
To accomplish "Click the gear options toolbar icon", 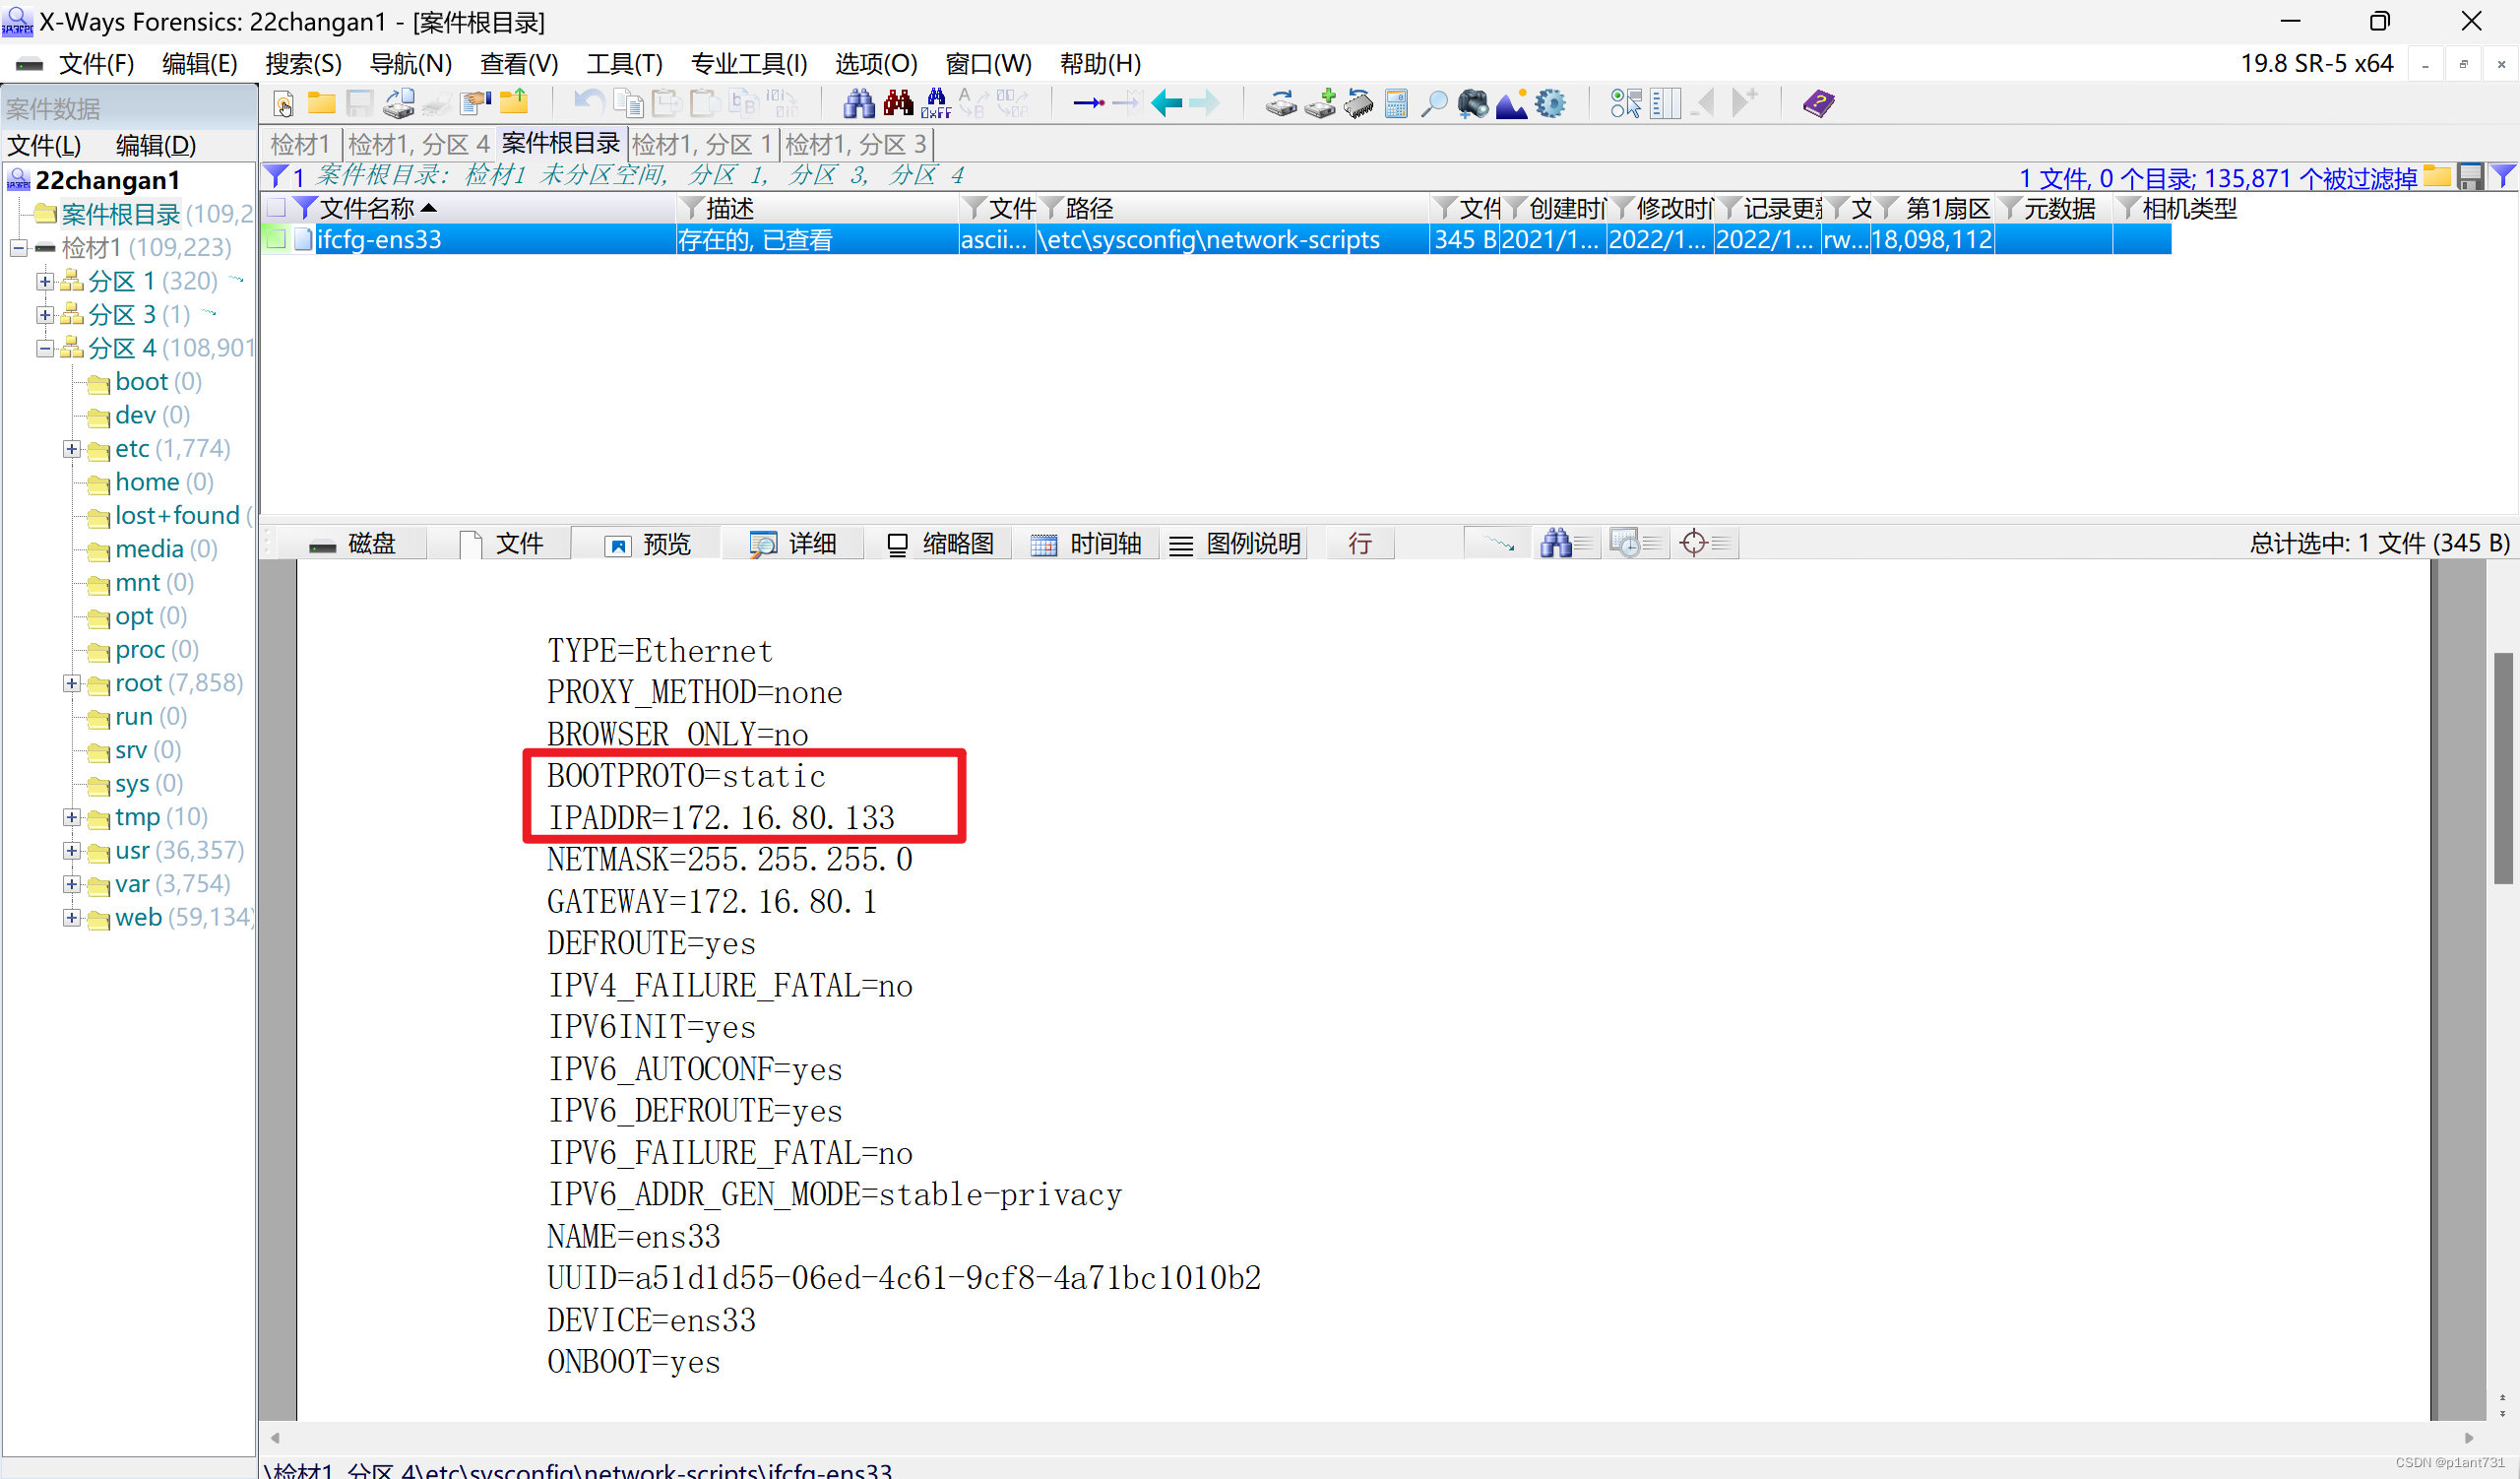I will click(x=1550, y=103).
